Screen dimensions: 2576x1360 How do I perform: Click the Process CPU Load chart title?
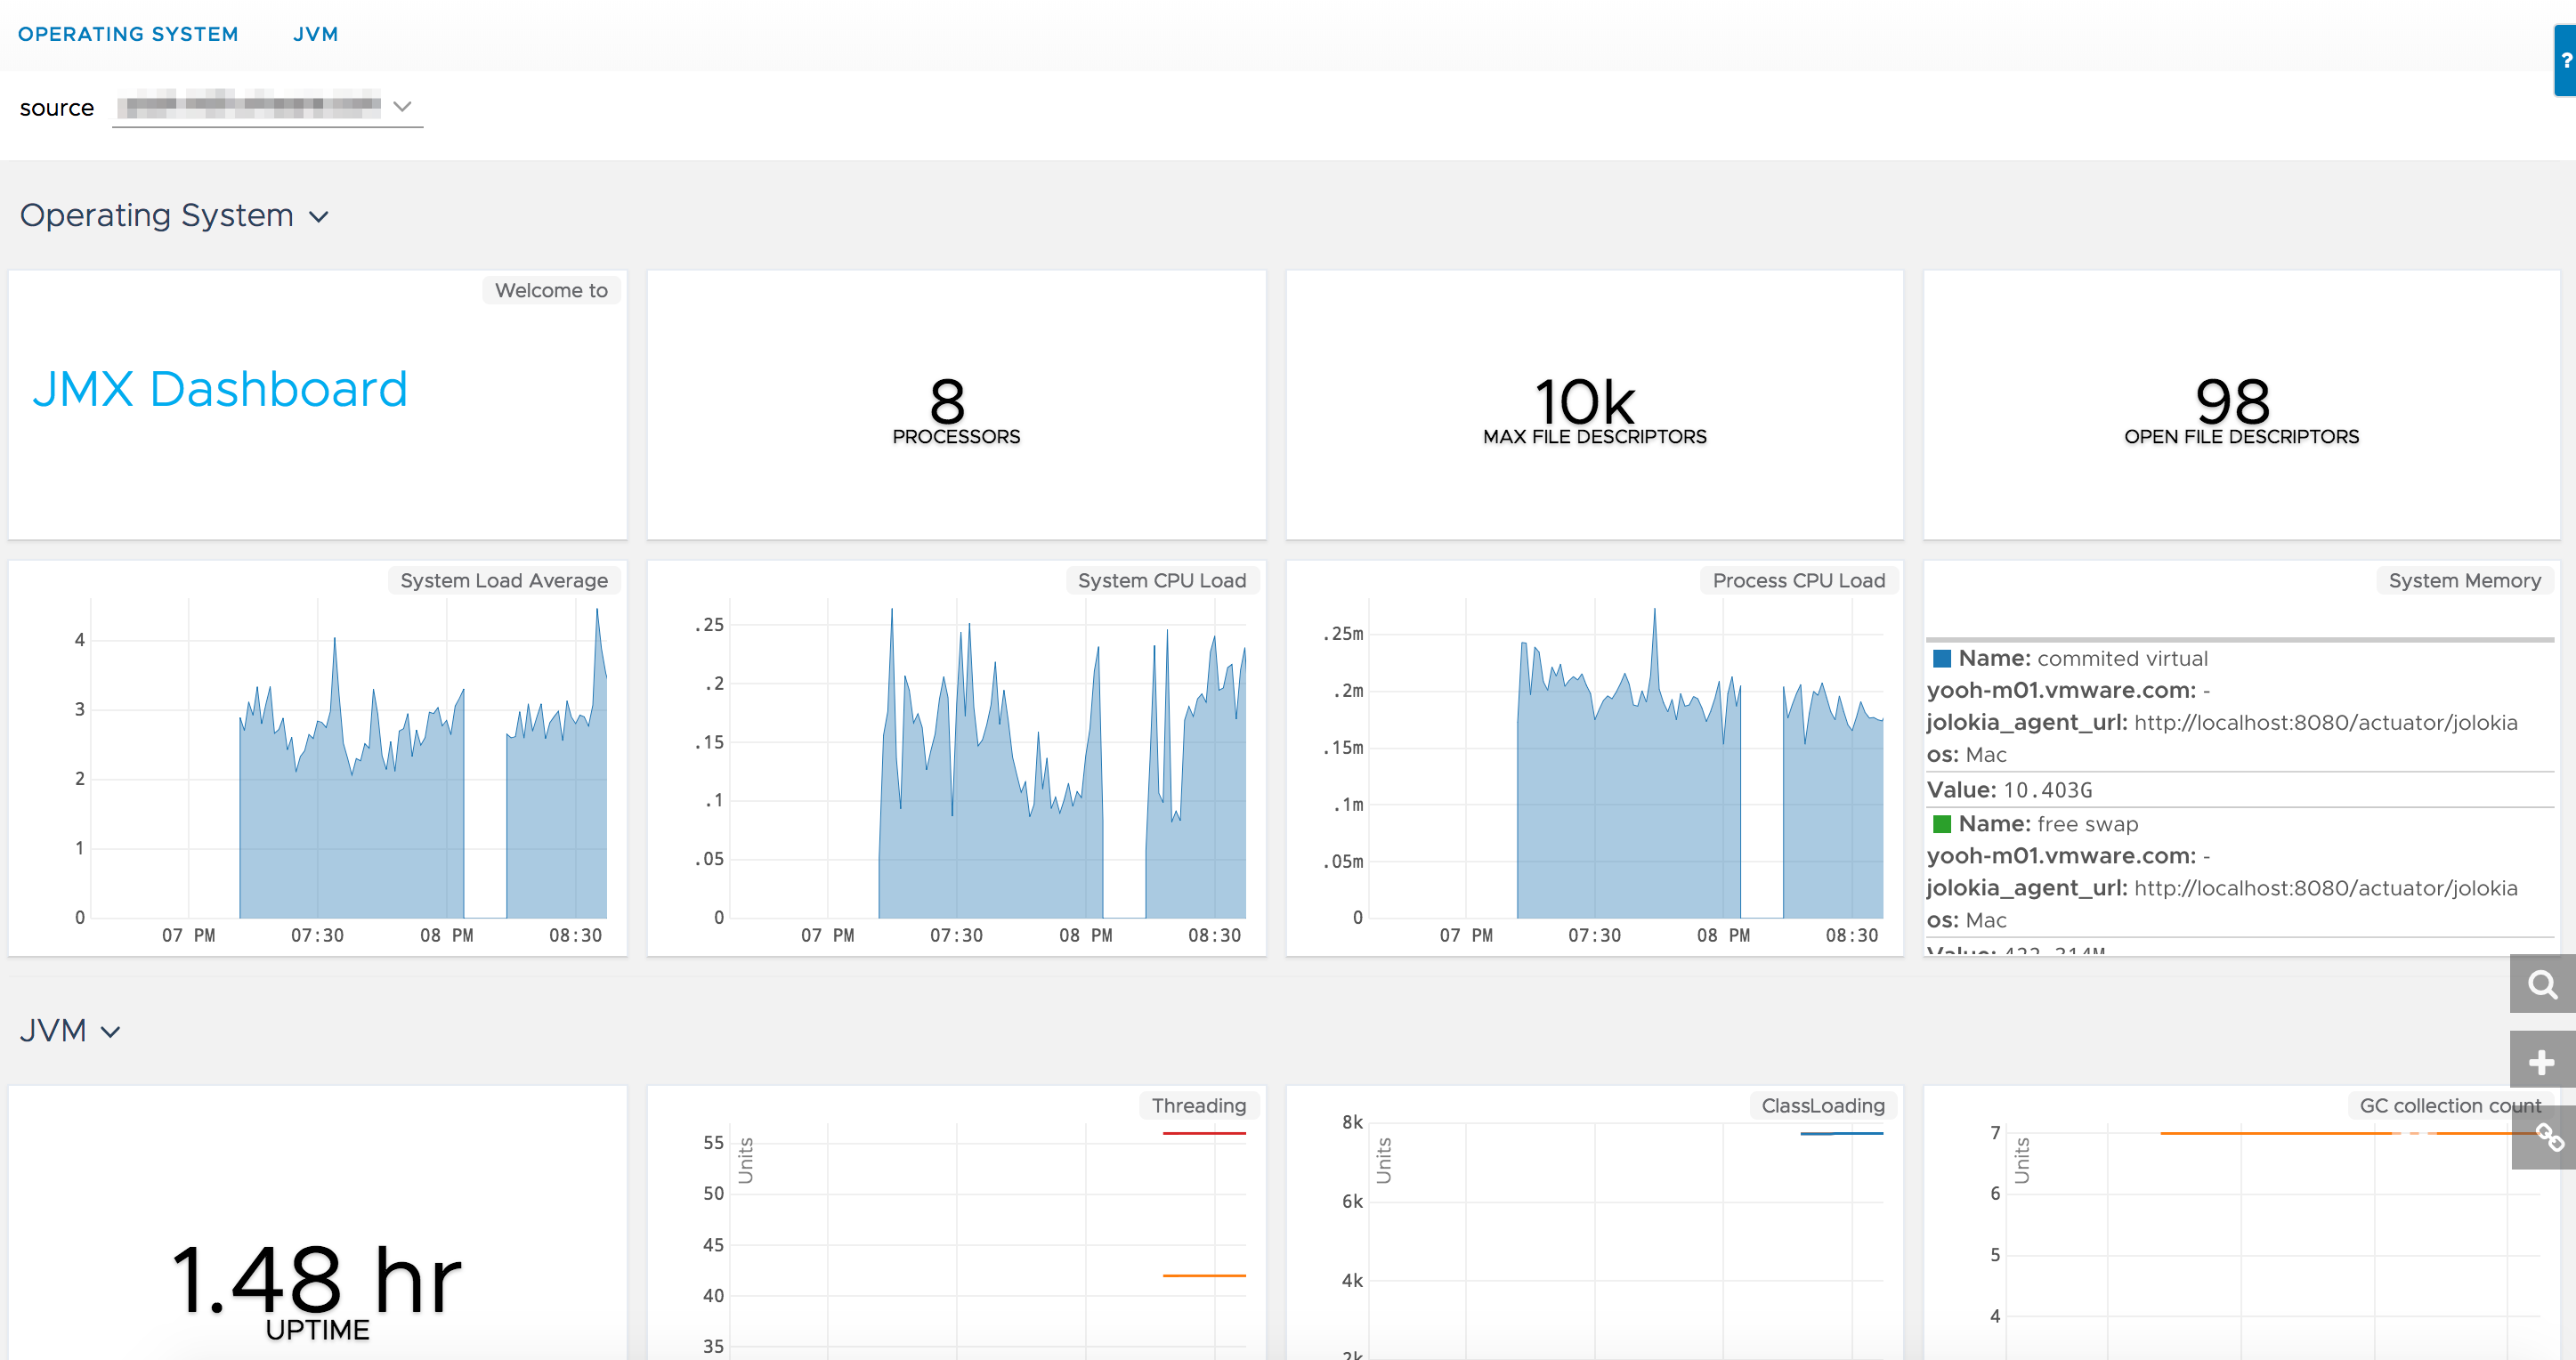coord(1799,581)
